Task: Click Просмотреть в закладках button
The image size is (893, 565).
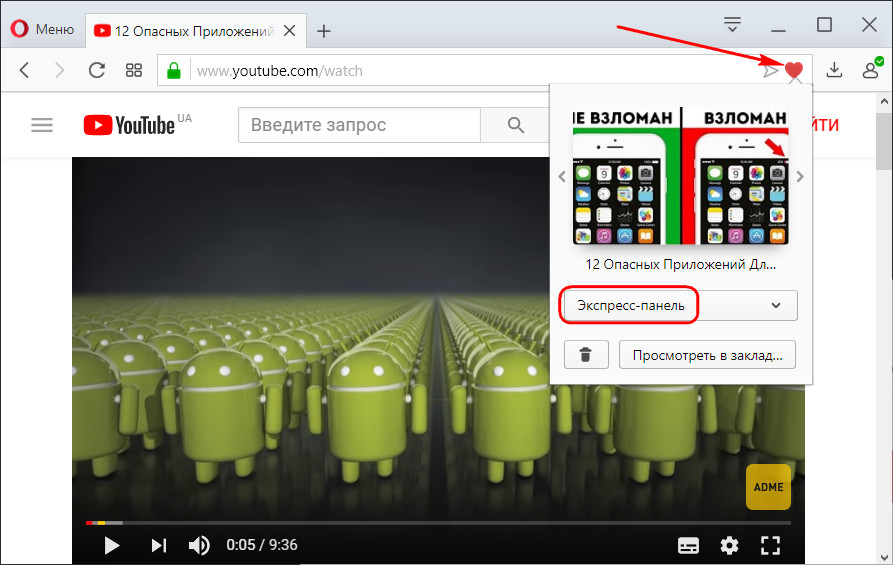Action: (707, 354)
